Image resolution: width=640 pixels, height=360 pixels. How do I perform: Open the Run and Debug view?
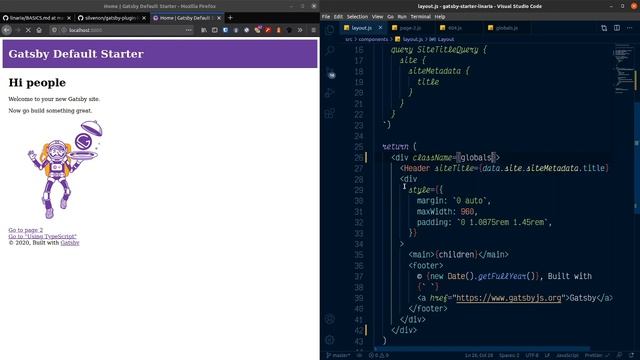click(x=330, y=93)
